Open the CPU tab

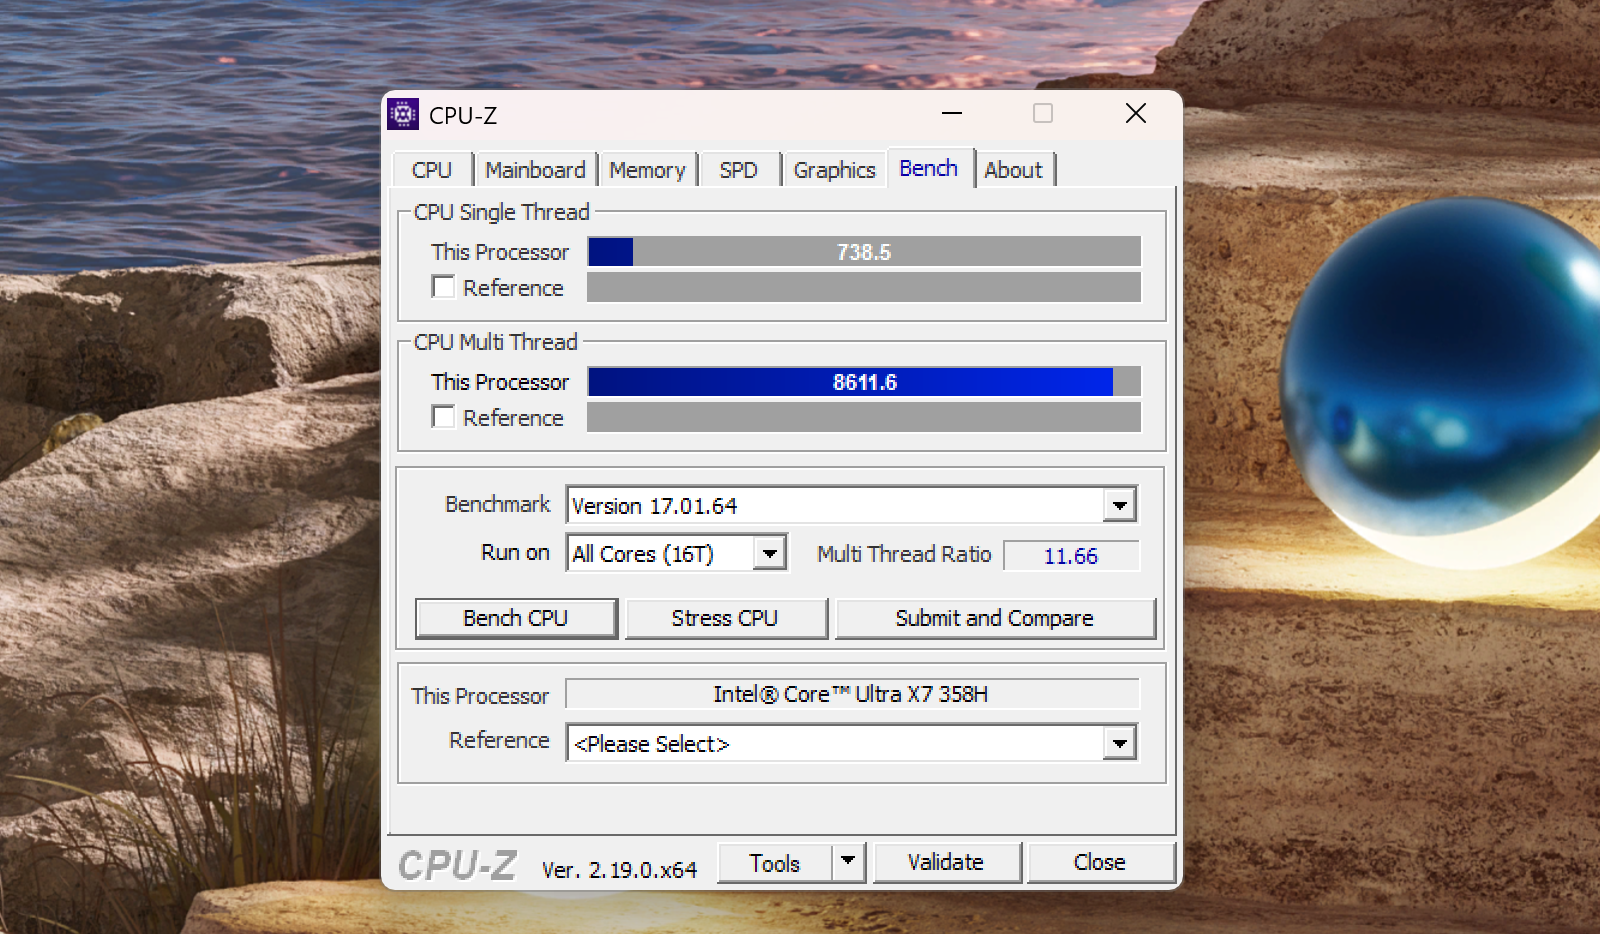pyautogui.click(x=432, y=170)
